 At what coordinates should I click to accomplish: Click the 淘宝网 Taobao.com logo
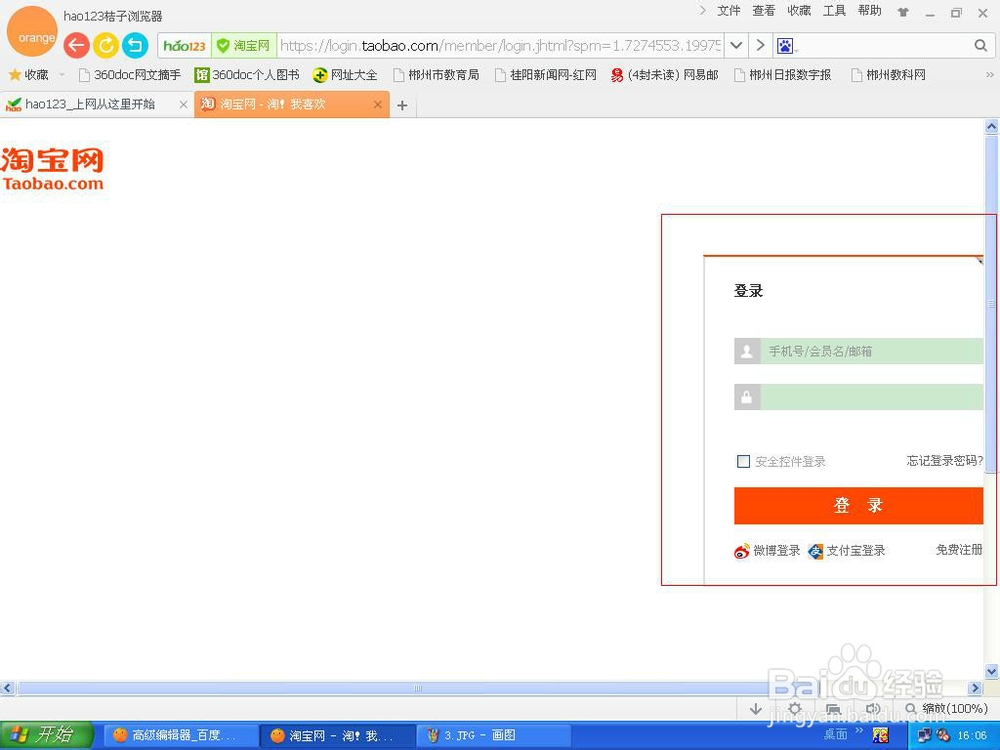(x=52, y=170)
